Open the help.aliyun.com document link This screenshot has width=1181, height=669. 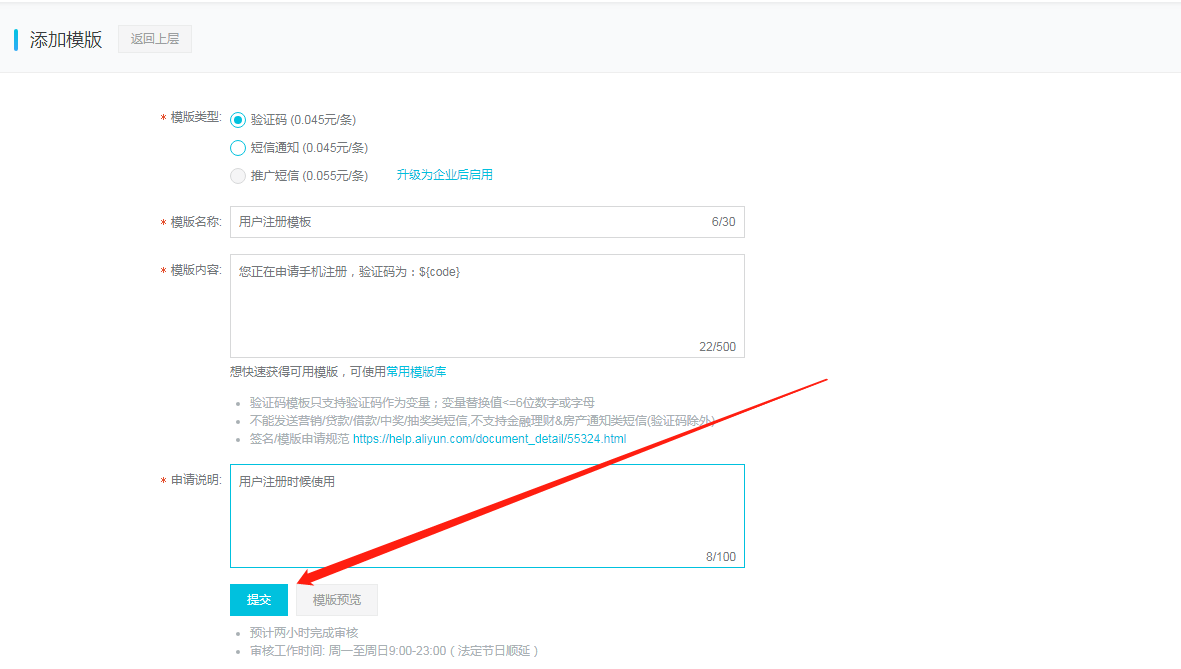(x=489, y=438)
